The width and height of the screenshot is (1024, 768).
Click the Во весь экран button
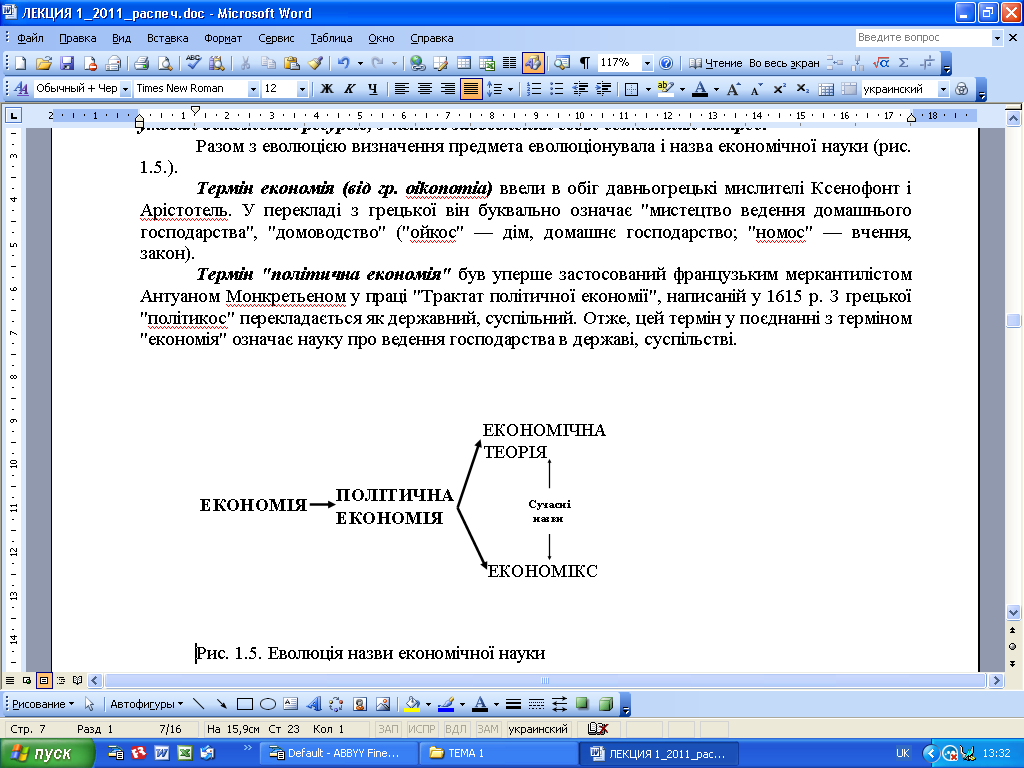[784, 63]
